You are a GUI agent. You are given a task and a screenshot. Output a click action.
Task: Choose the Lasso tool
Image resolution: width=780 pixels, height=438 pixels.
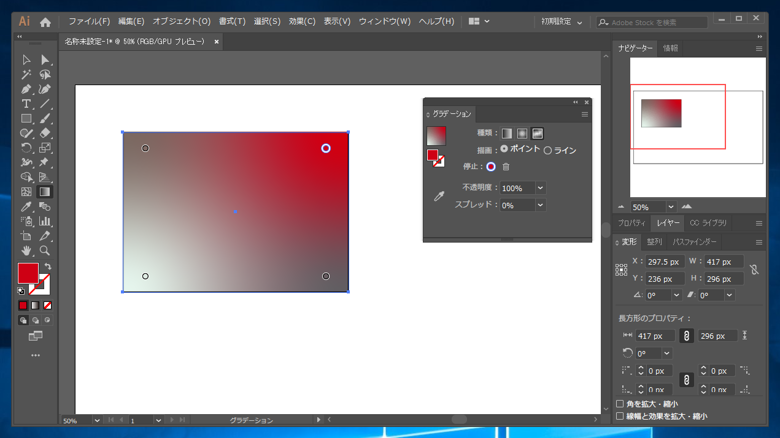45,75
